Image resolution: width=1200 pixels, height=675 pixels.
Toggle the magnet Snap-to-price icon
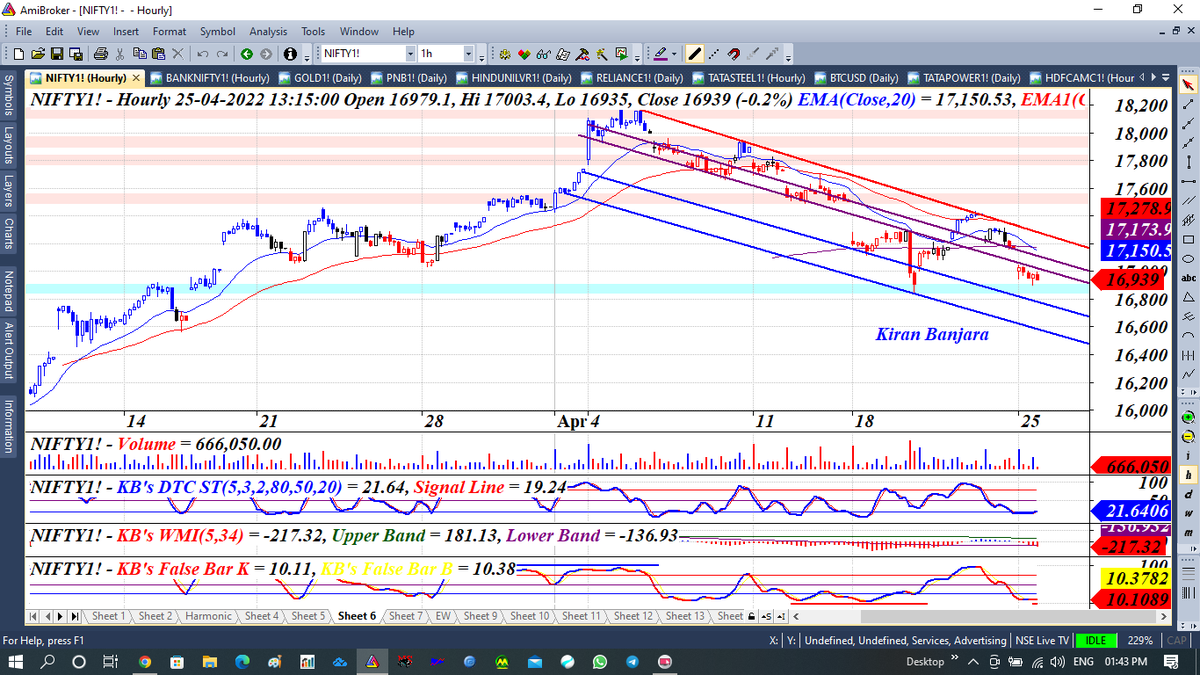point(733,52)
